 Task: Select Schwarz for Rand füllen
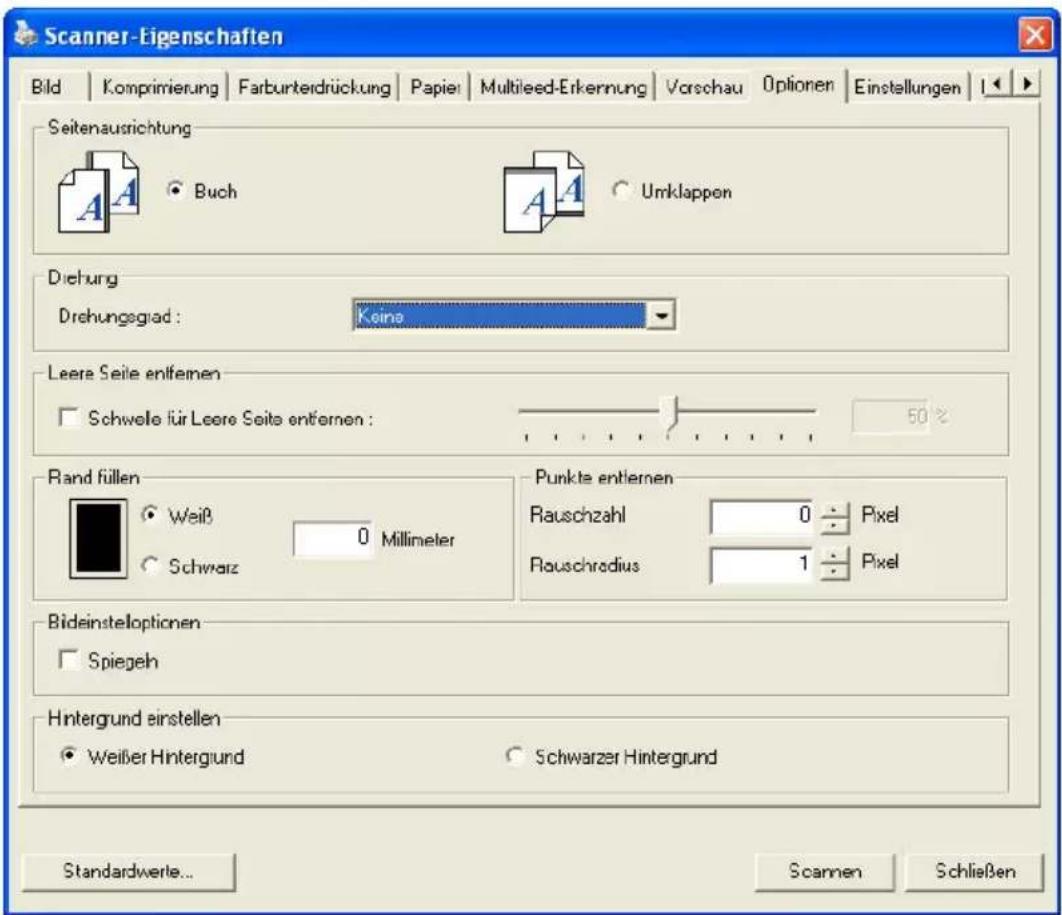[150, 565]
